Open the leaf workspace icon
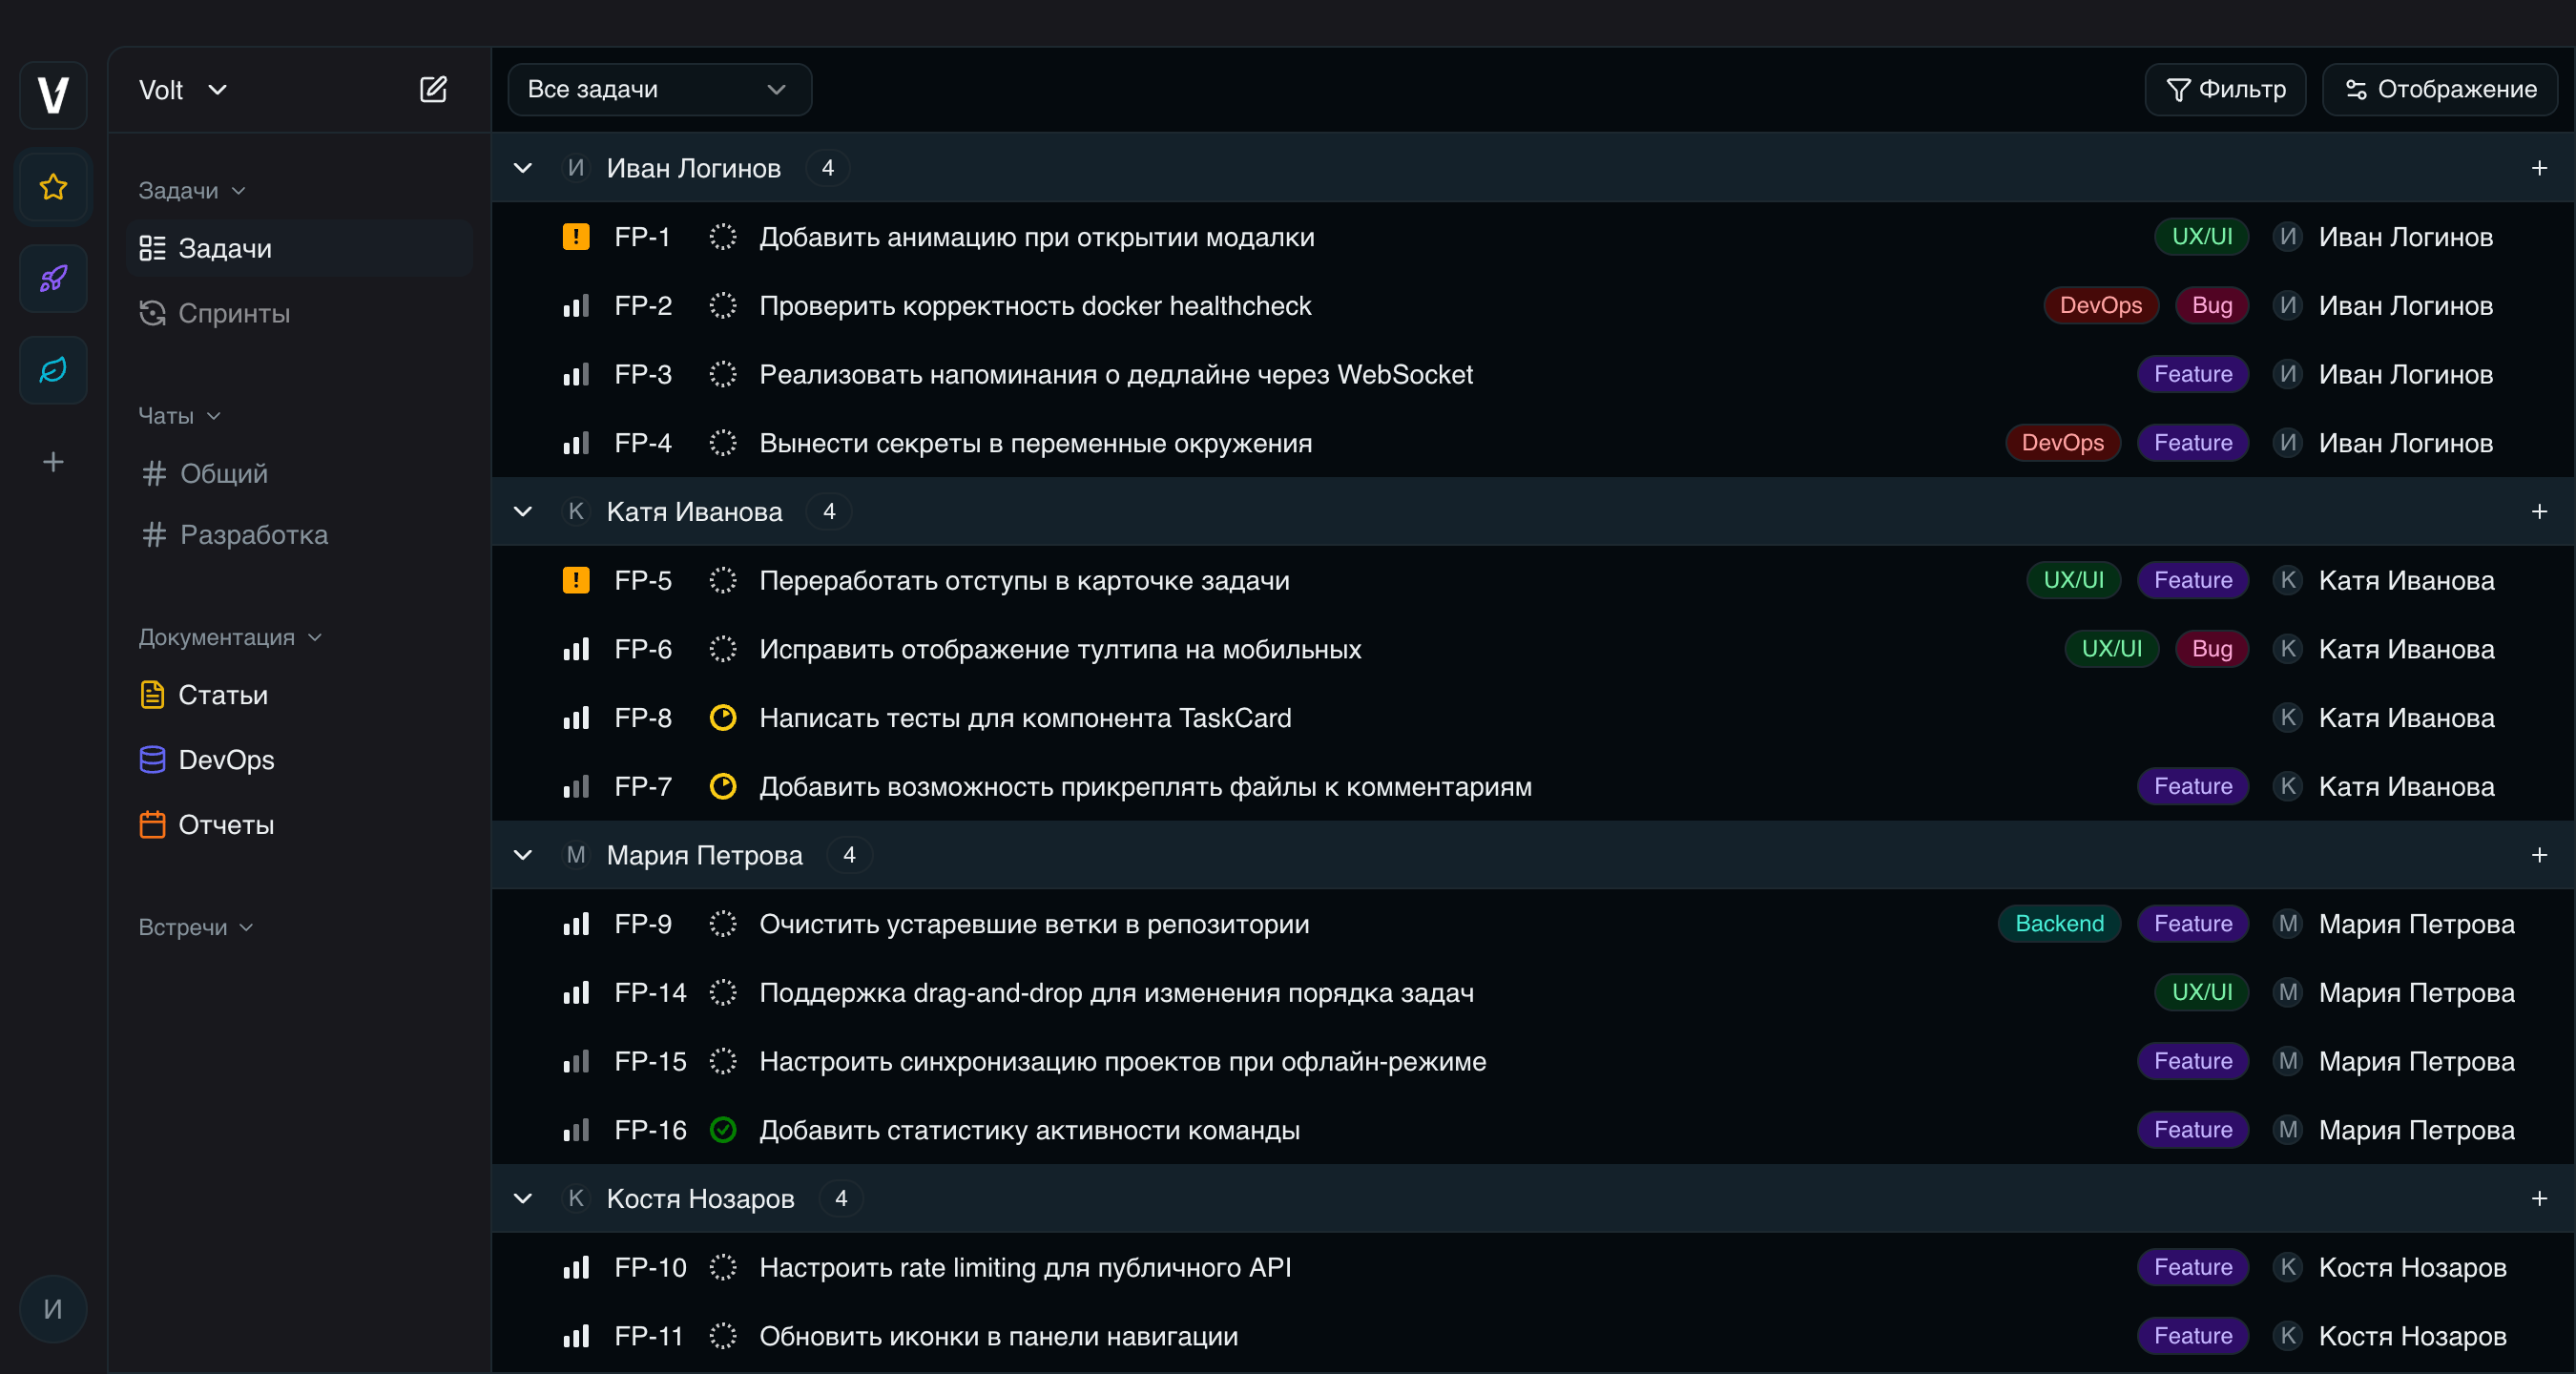The image size is (2576, 1374). pos(53,370)
